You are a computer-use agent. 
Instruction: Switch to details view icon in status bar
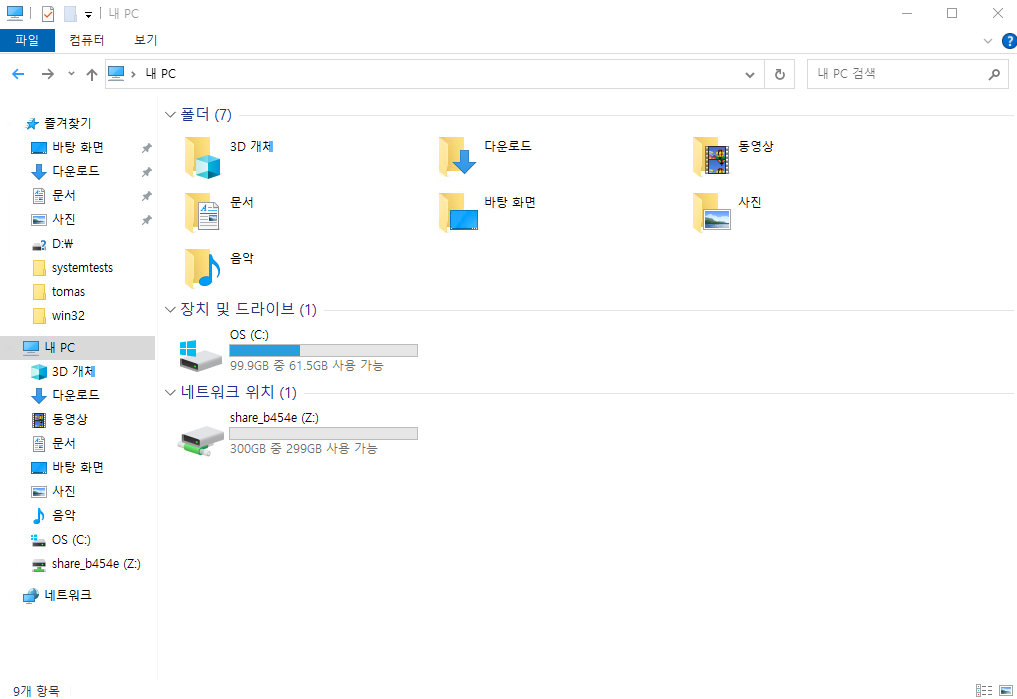pyautogui.click(x=984, y=691)
